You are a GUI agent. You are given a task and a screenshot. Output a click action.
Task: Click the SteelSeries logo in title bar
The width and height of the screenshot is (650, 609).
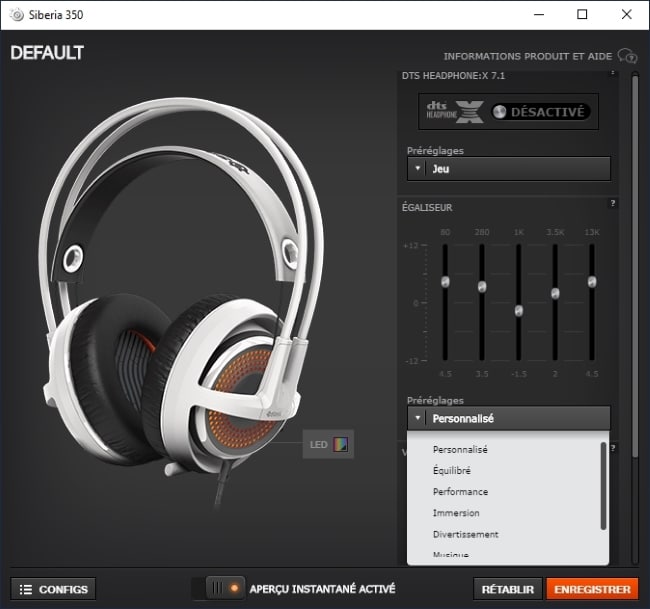tap(17, 15)
